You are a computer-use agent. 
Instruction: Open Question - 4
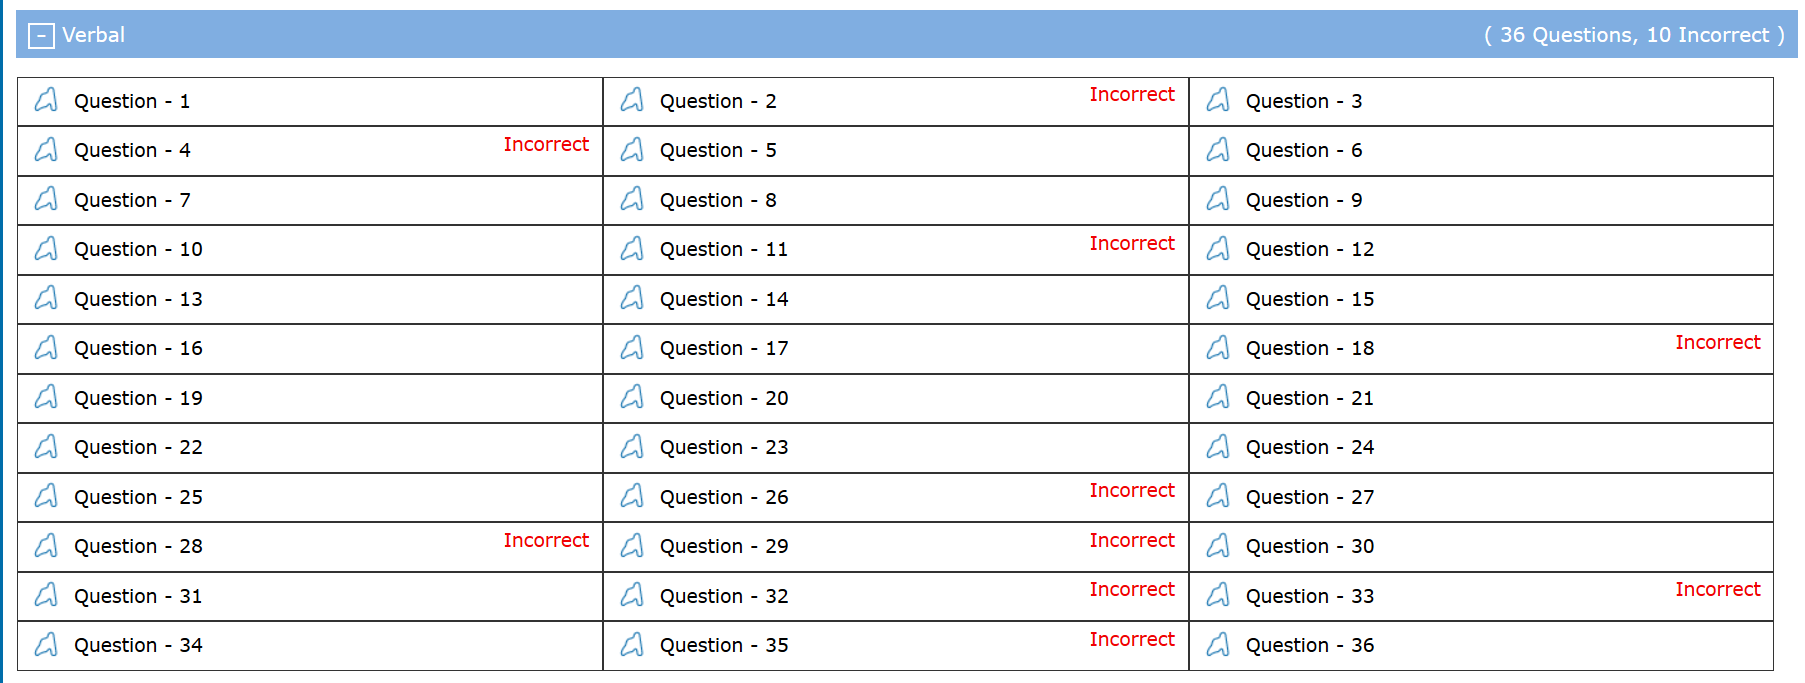(x=132, y=150)
